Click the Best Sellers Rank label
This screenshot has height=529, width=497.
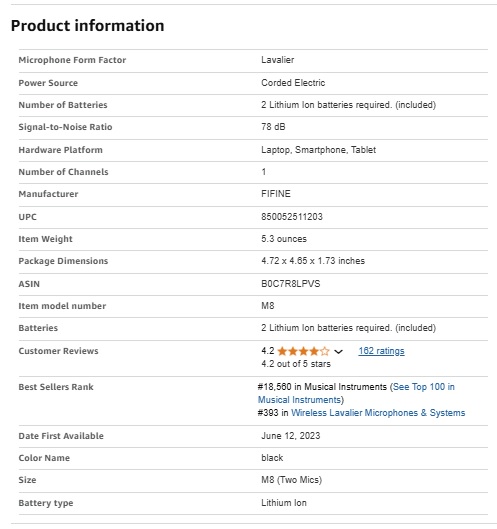click(56, 387)
